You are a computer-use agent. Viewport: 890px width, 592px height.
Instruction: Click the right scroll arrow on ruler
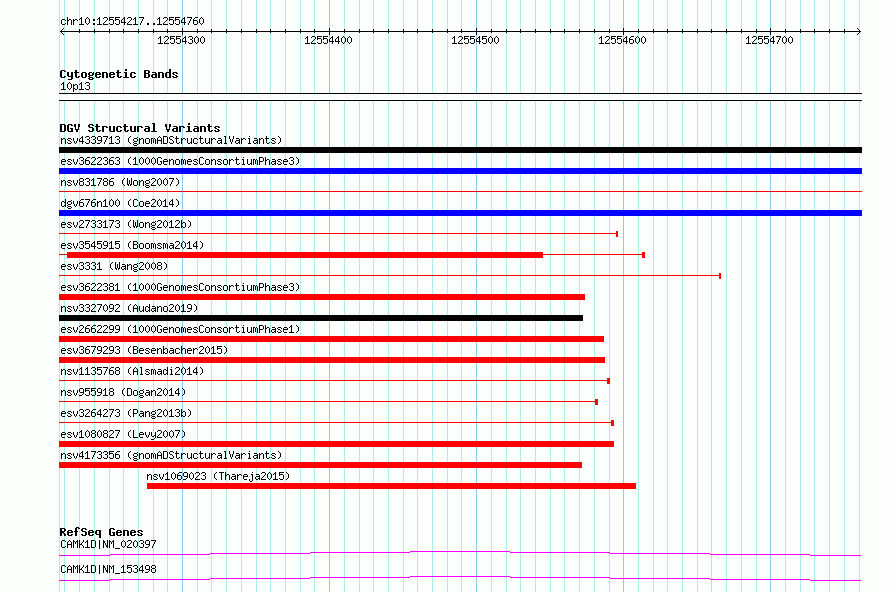(x=858, y=31)
